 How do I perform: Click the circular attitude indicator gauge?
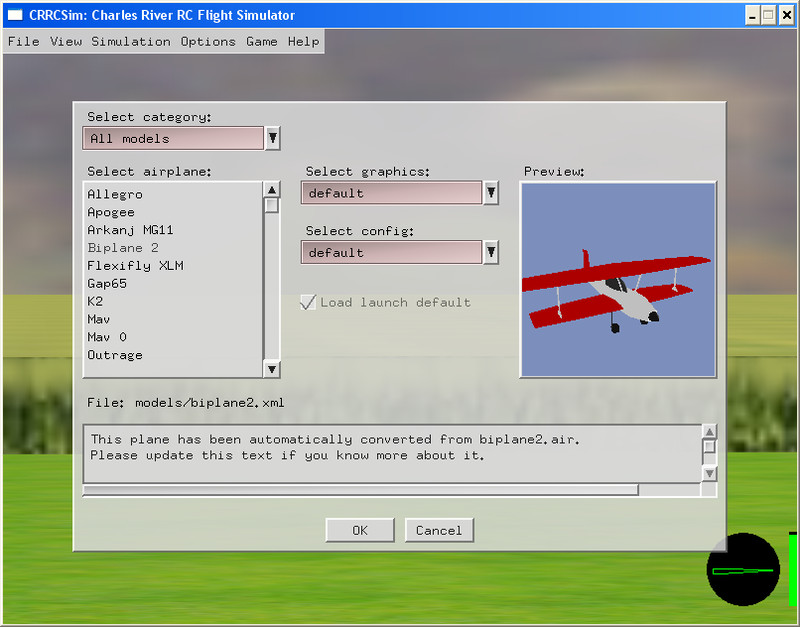point(743,569)
